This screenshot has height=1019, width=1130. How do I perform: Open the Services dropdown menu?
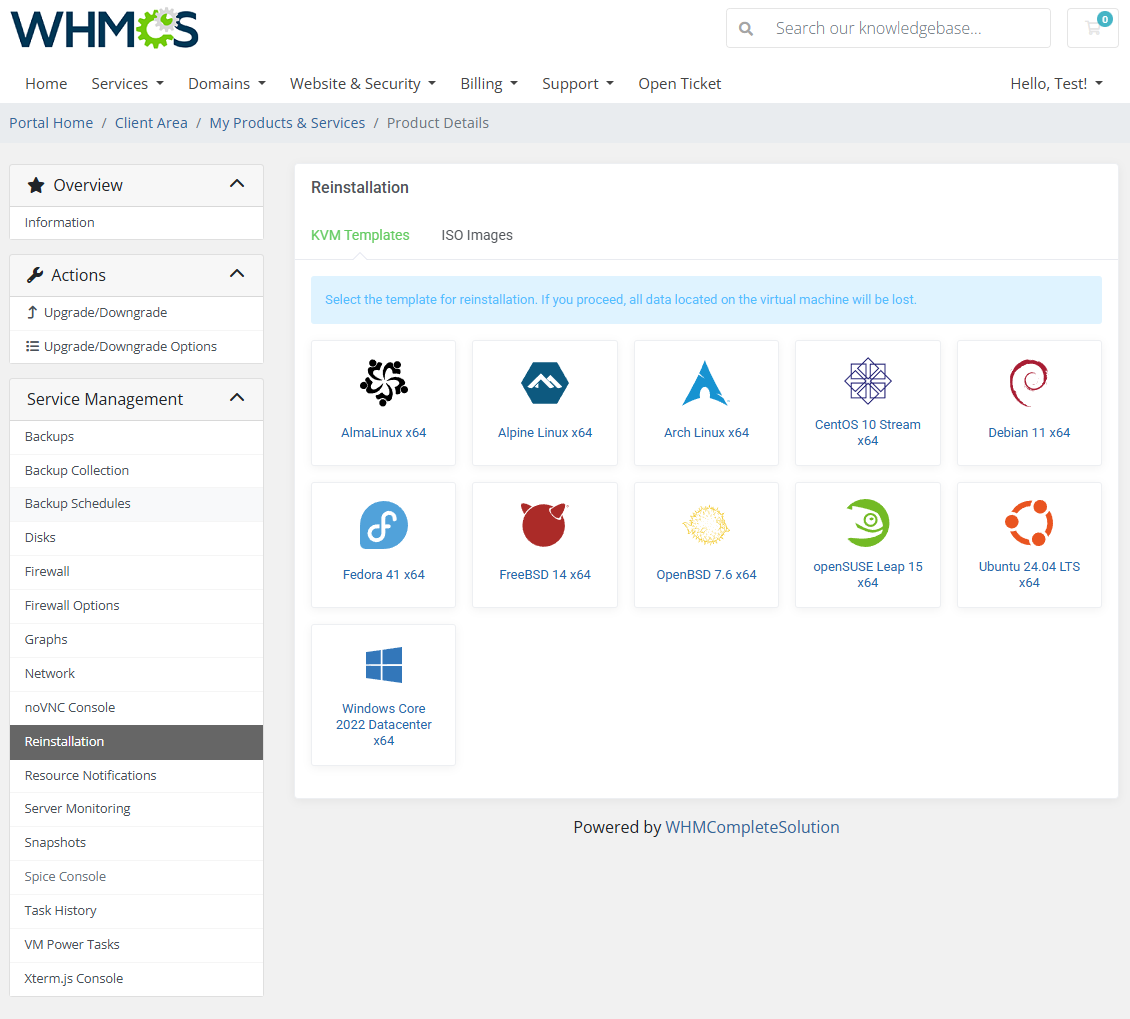(x=128, y=84)
